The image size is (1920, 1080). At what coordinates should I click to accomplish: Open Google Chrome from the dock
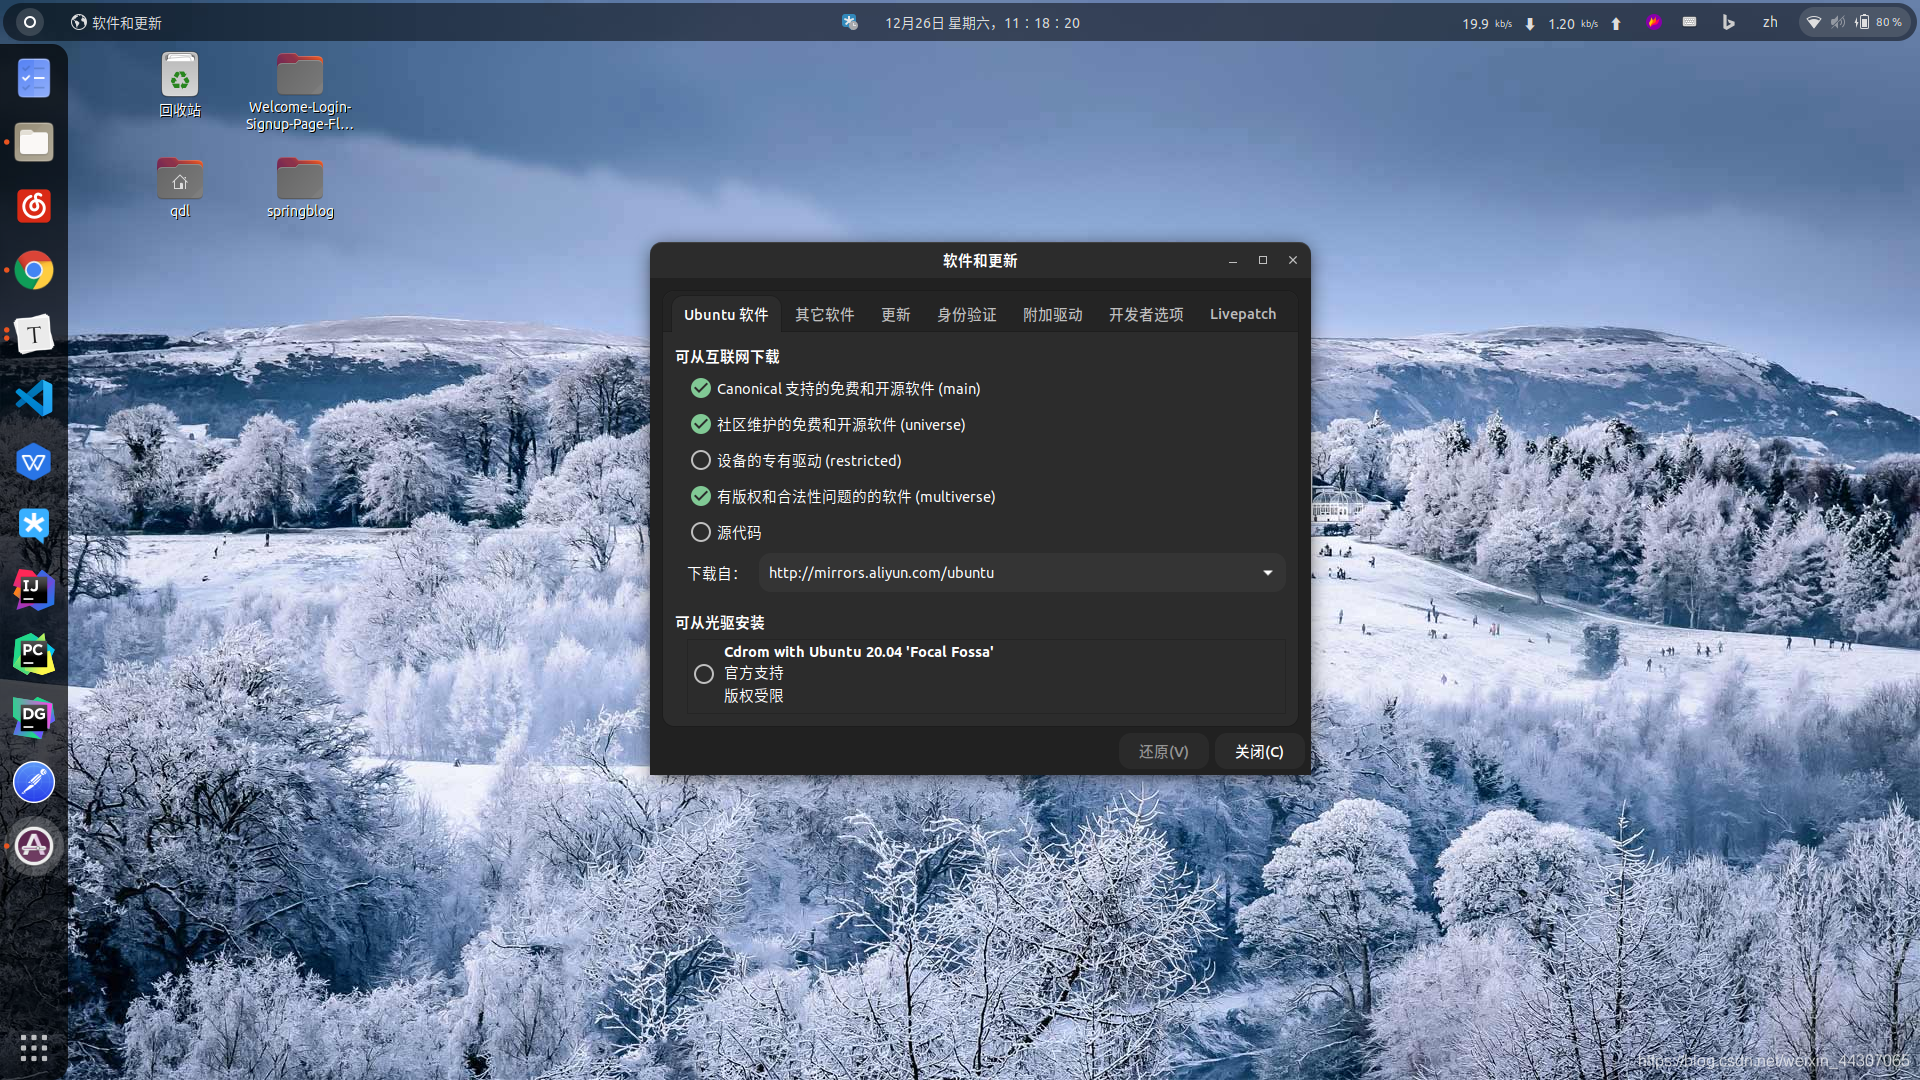coord(34,270)
